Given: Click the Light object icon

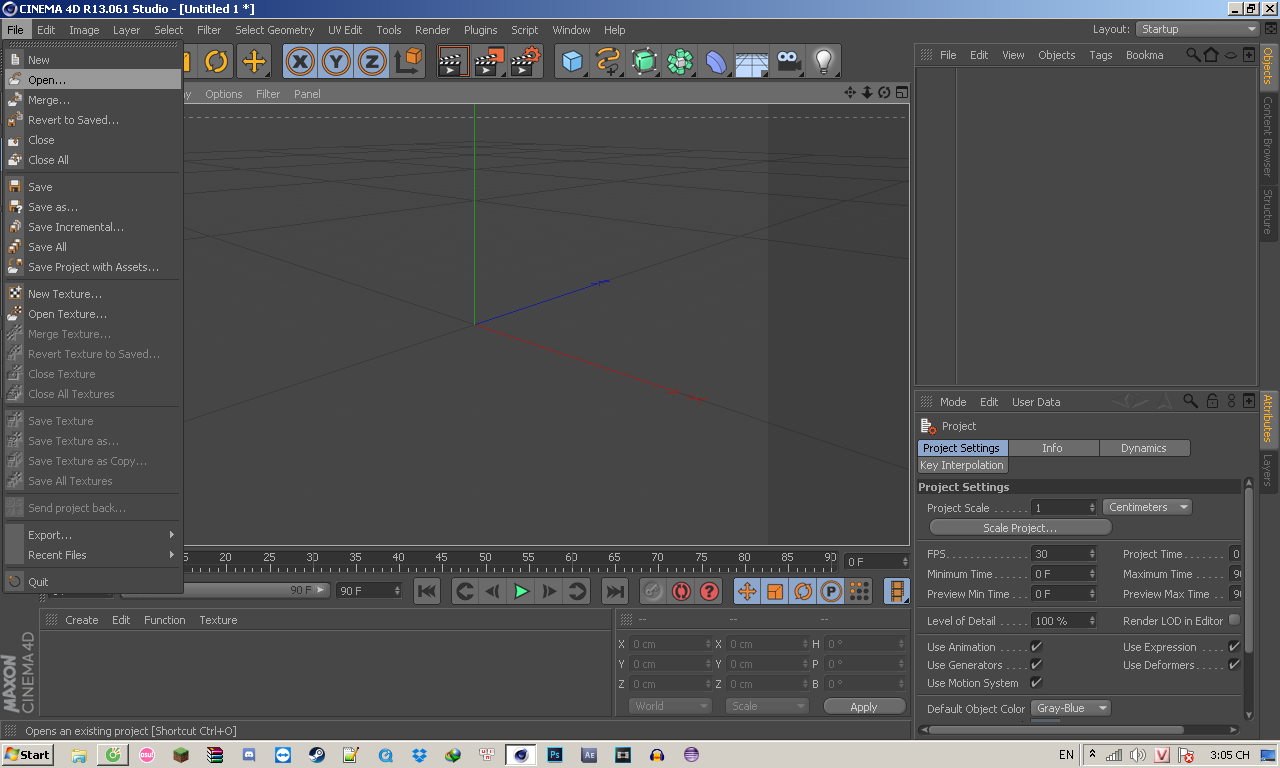Looking at the screenshot, I should pyautogui.click(x=823, y=62).
